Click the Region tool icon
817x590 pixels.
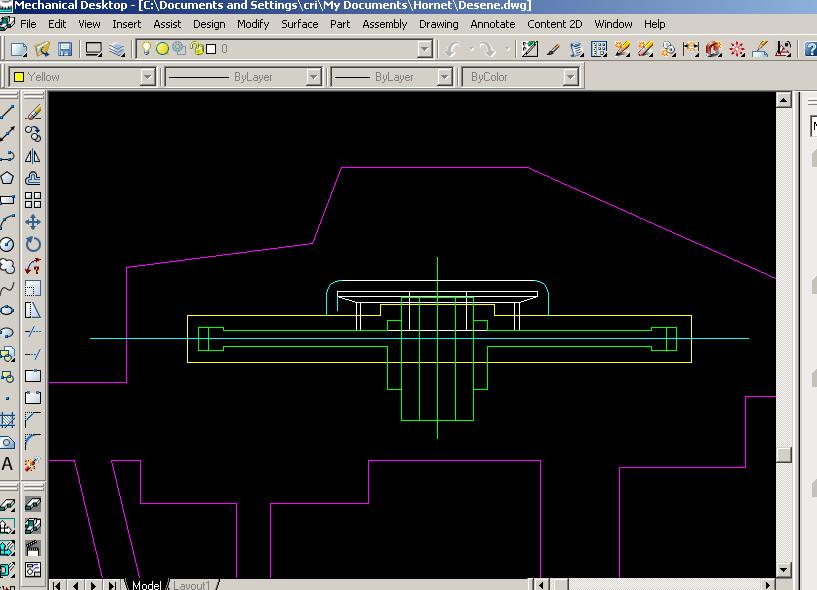pos(7,441)
